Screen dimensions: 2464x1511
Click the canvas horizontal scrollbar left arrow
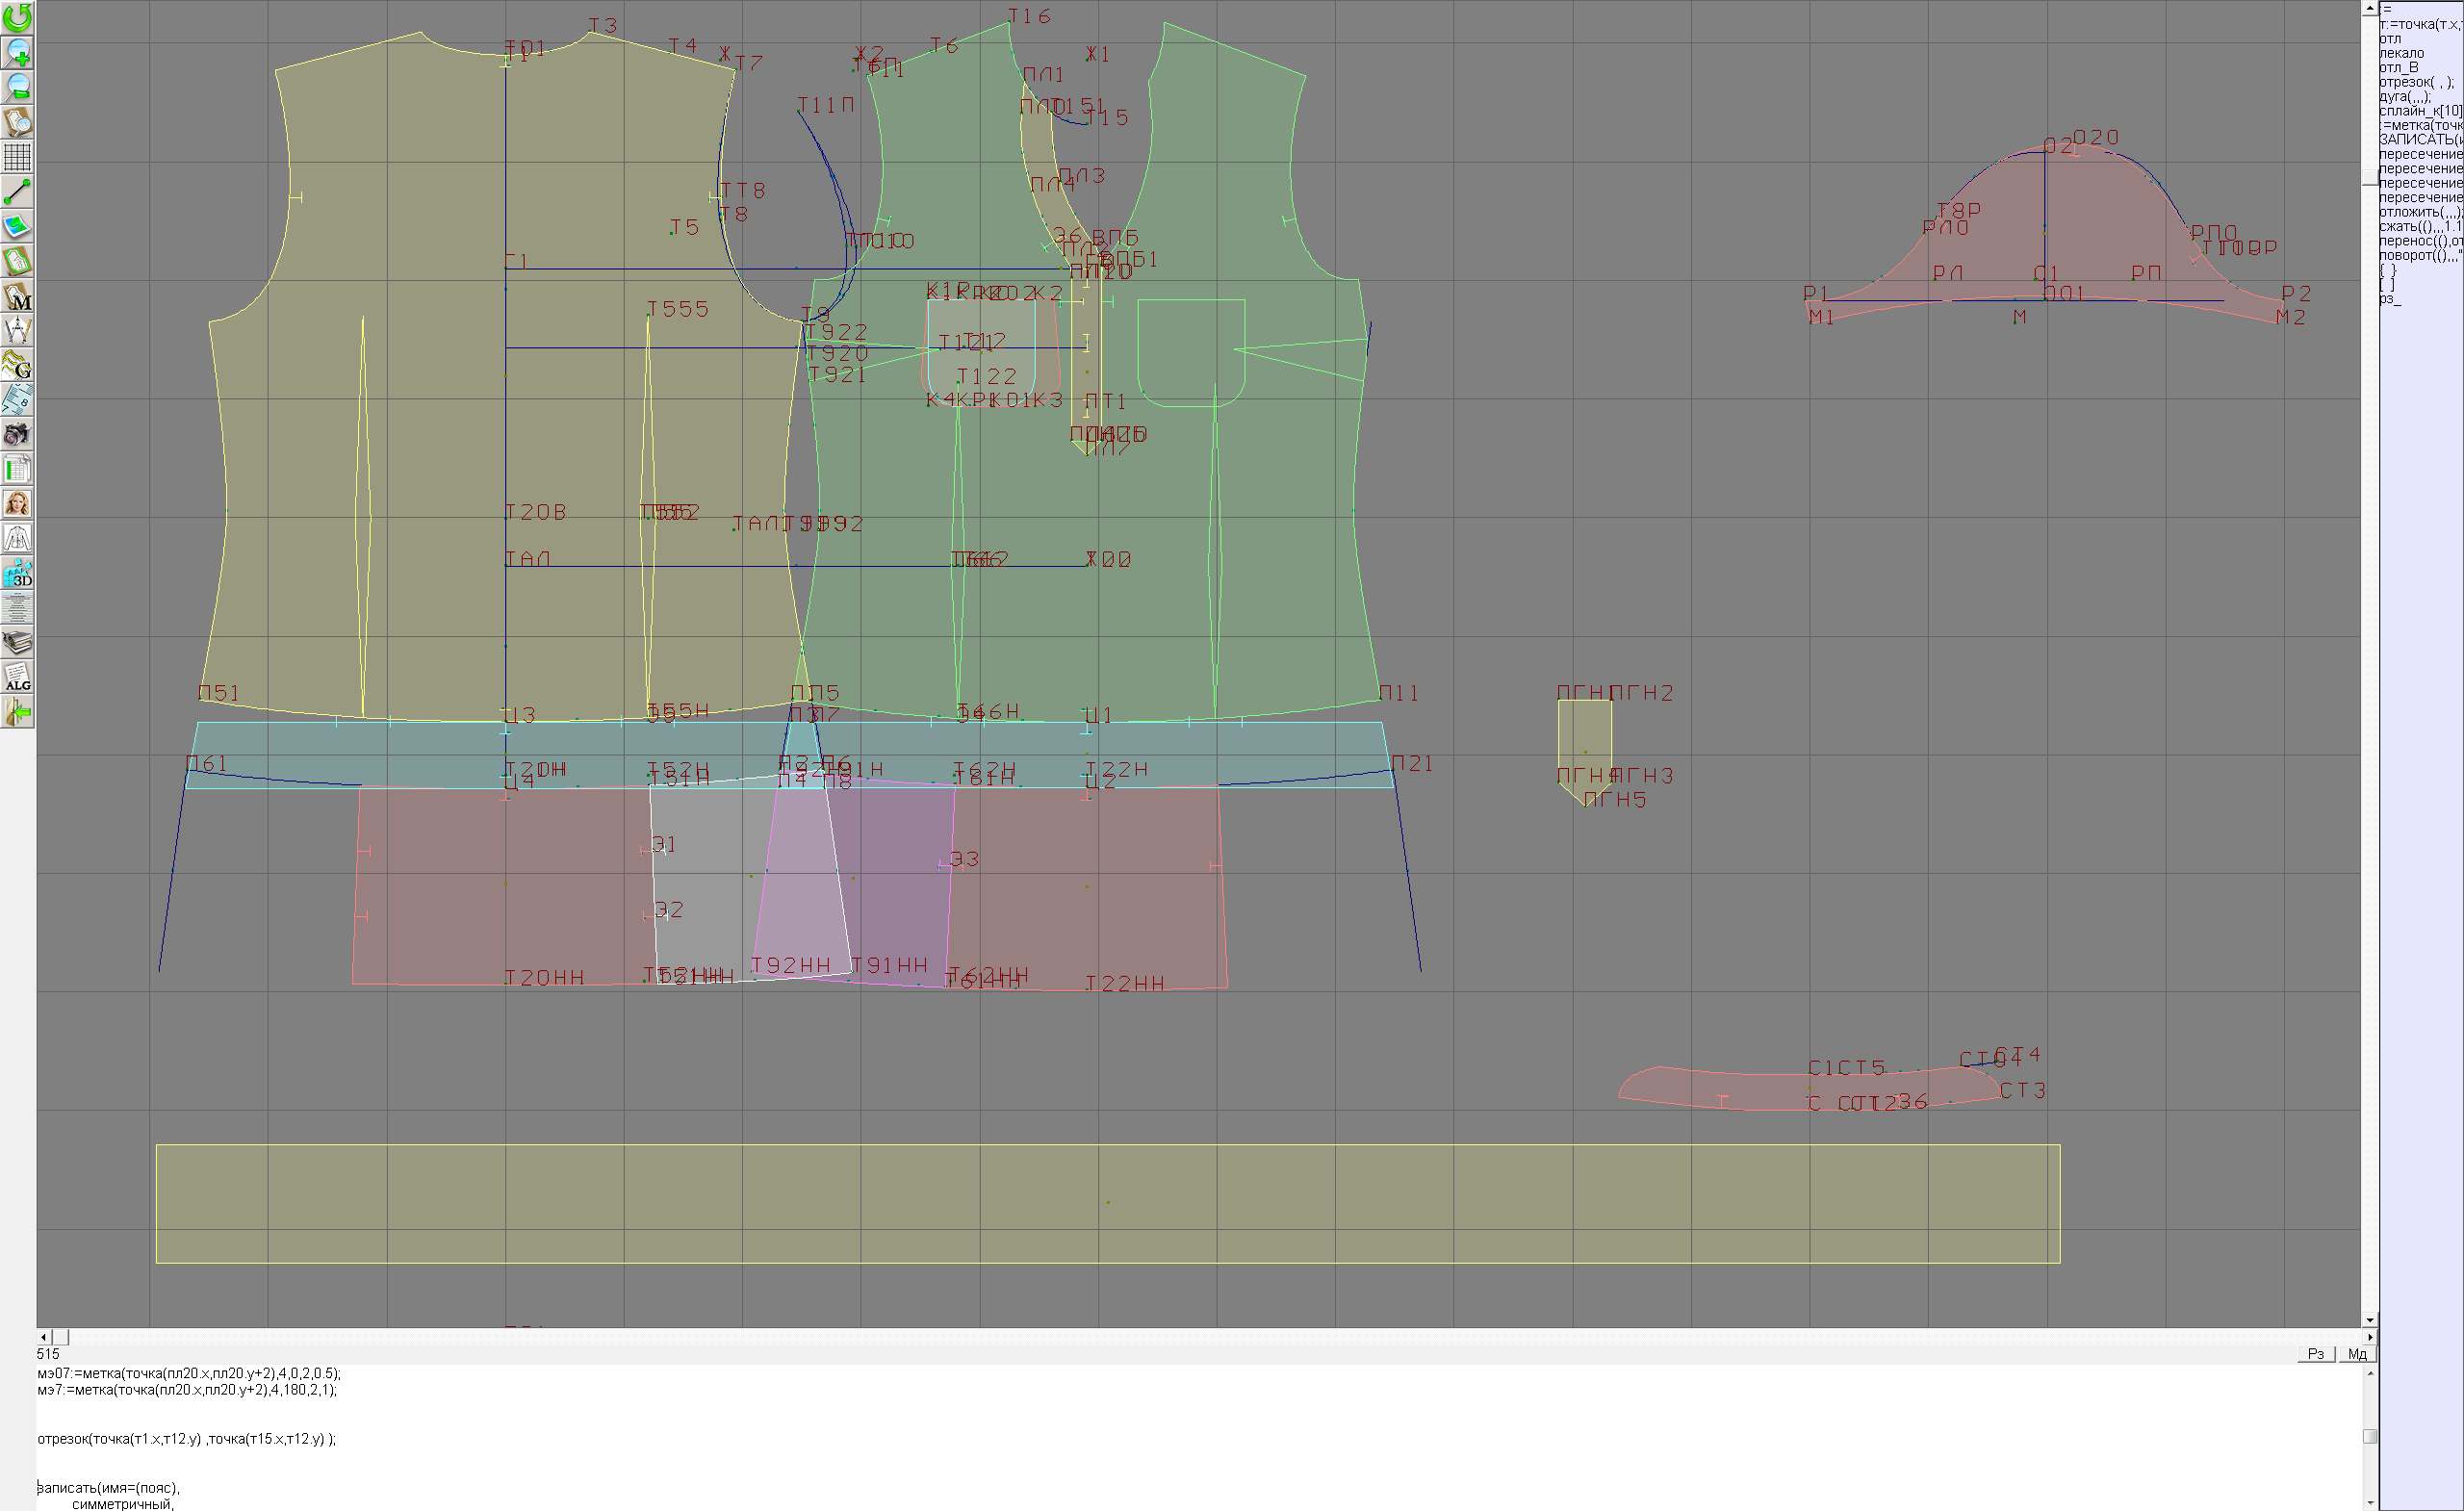pos(43,1337)
